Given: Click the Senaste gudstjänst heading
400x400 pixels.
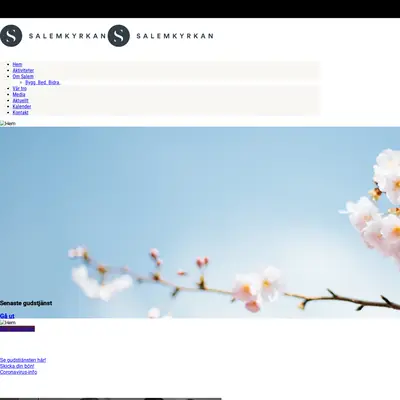Looking at the screenshot, I should [x=26, y=303].
